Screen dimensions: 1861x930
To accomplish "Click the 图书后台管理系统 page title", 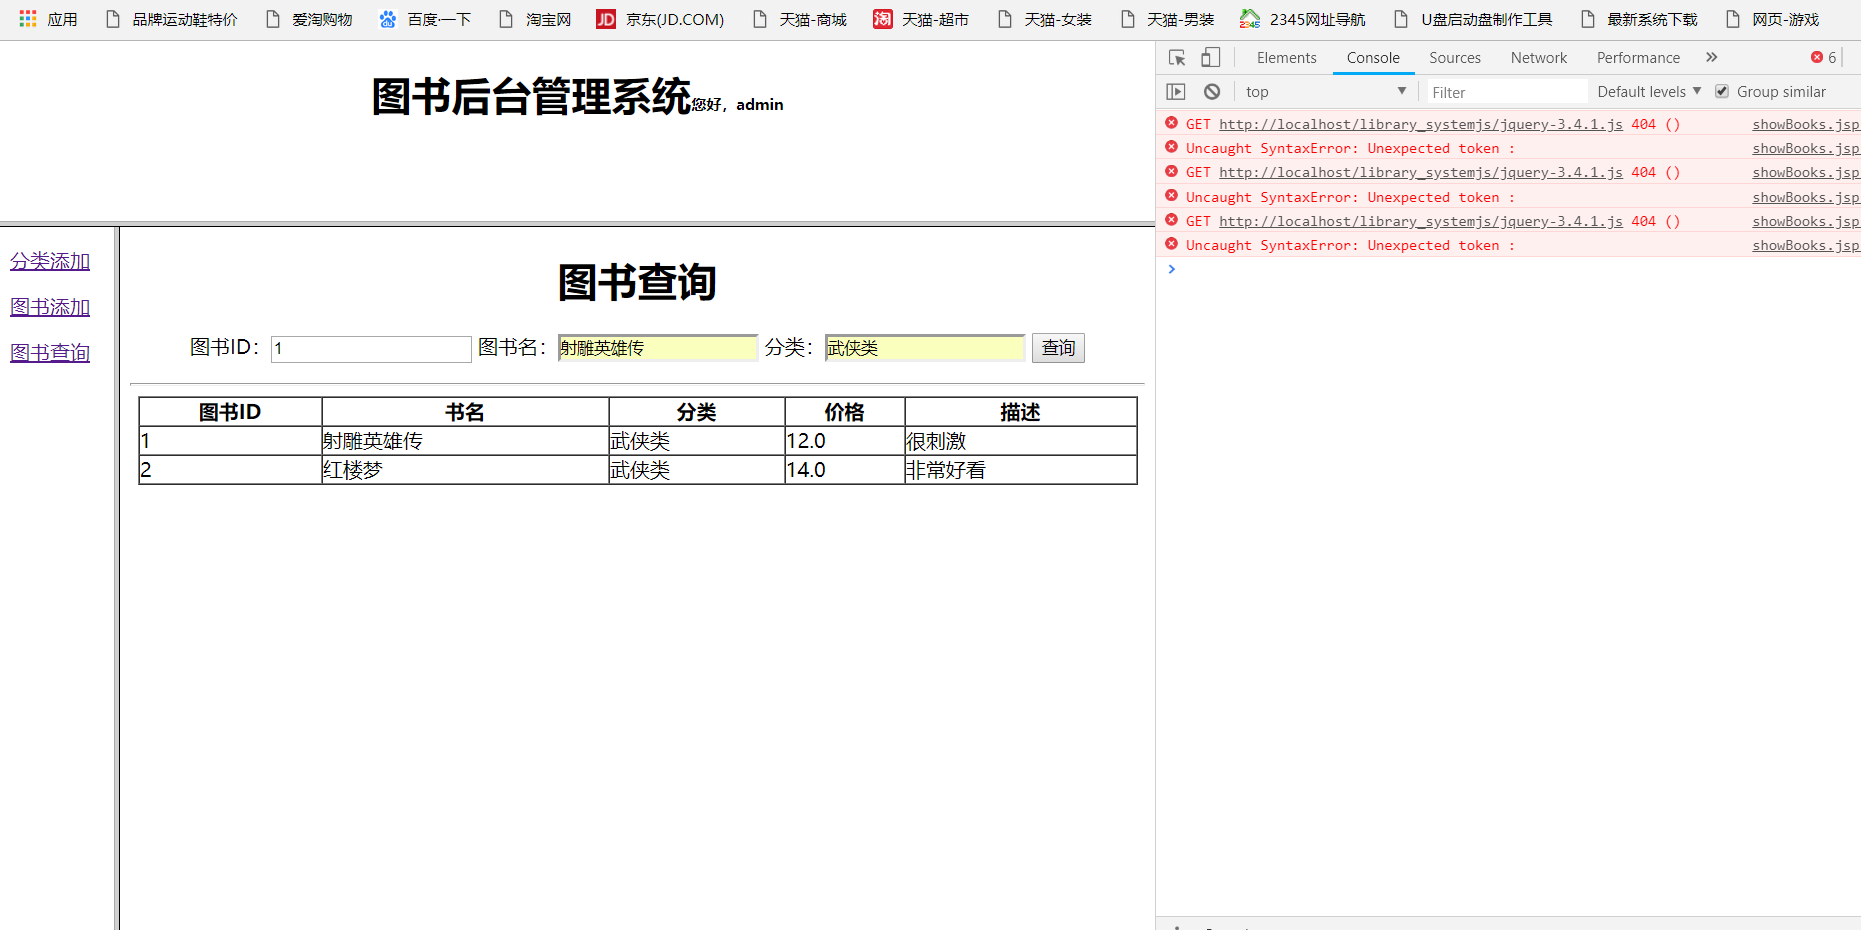I will coord(531,97).
